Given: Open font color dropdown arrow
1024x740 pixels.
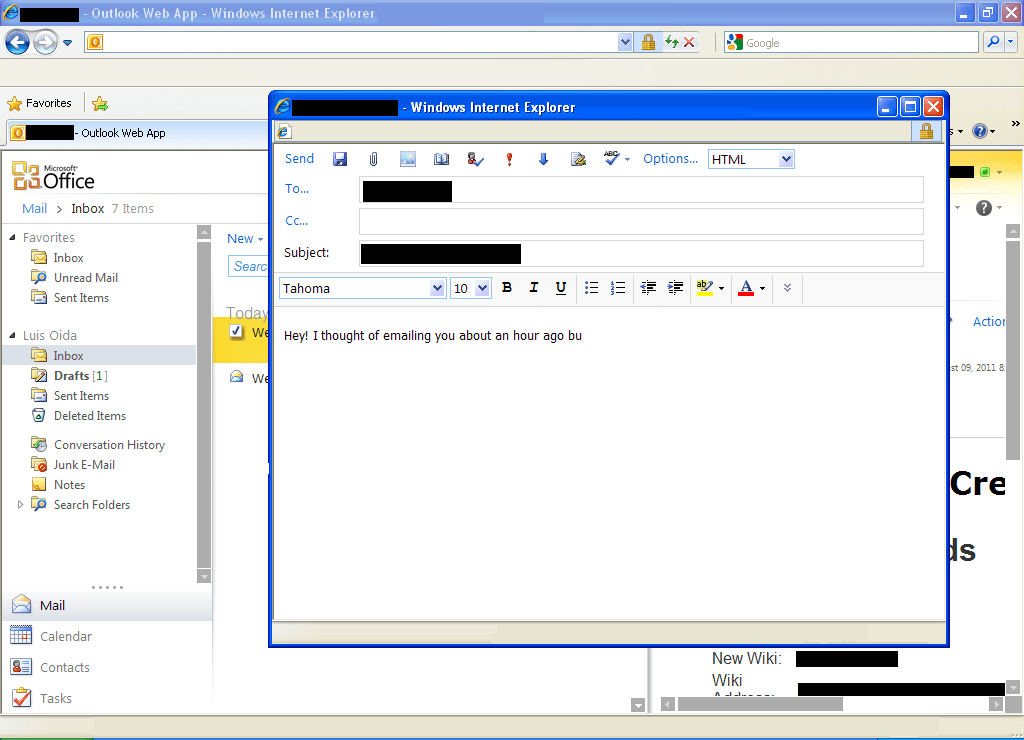Looking at the screenshot, I should pyautogui.click(x=762, y=289).
